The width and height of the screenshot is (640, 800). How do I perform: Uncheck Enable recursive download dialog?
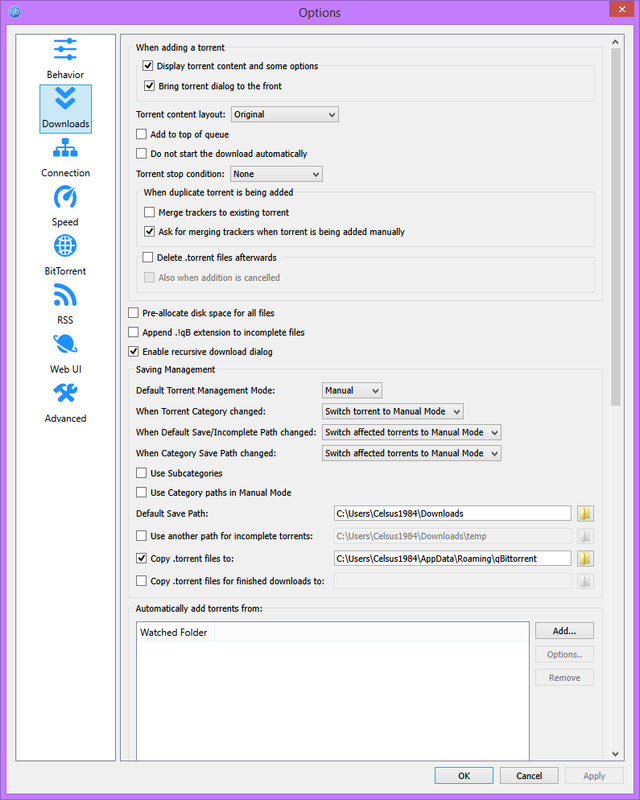pos(133,352)
